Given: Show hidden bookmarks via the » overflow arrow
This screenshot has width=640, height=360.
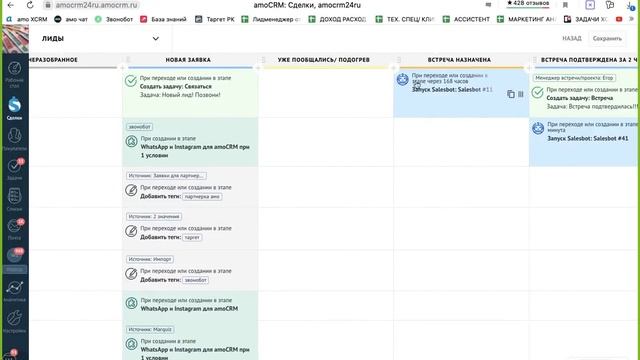Looking at the screenshot, I should point(632,19).
